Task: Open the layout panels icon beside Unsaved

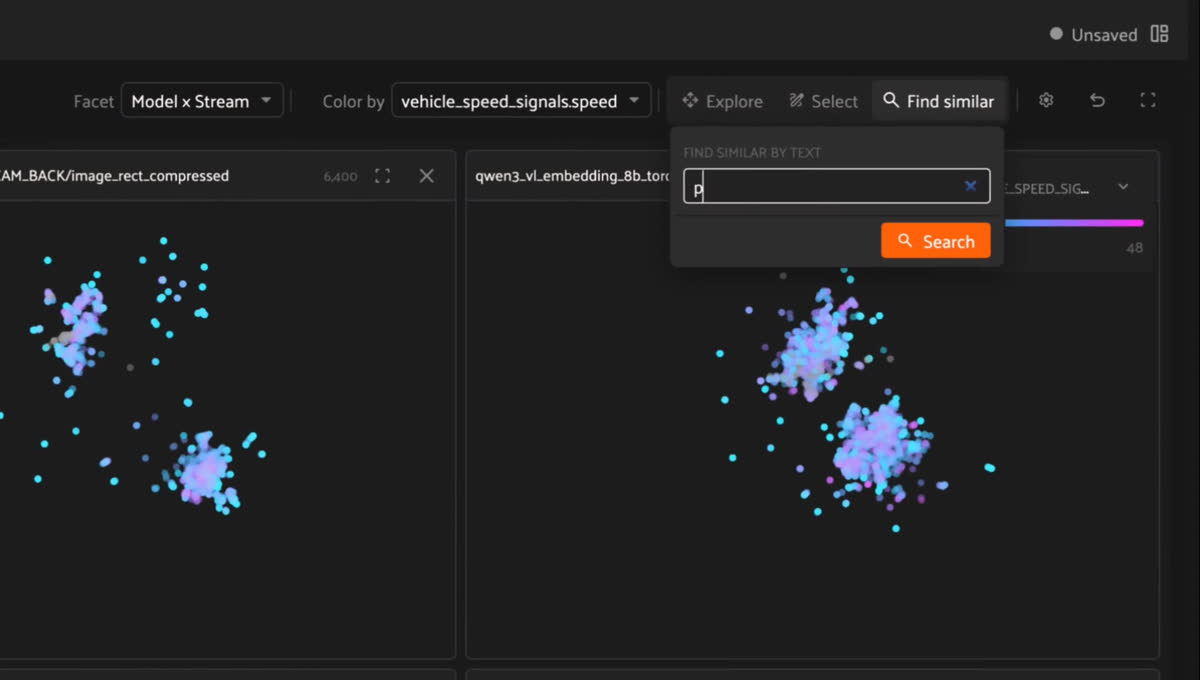Action: 1159,34
